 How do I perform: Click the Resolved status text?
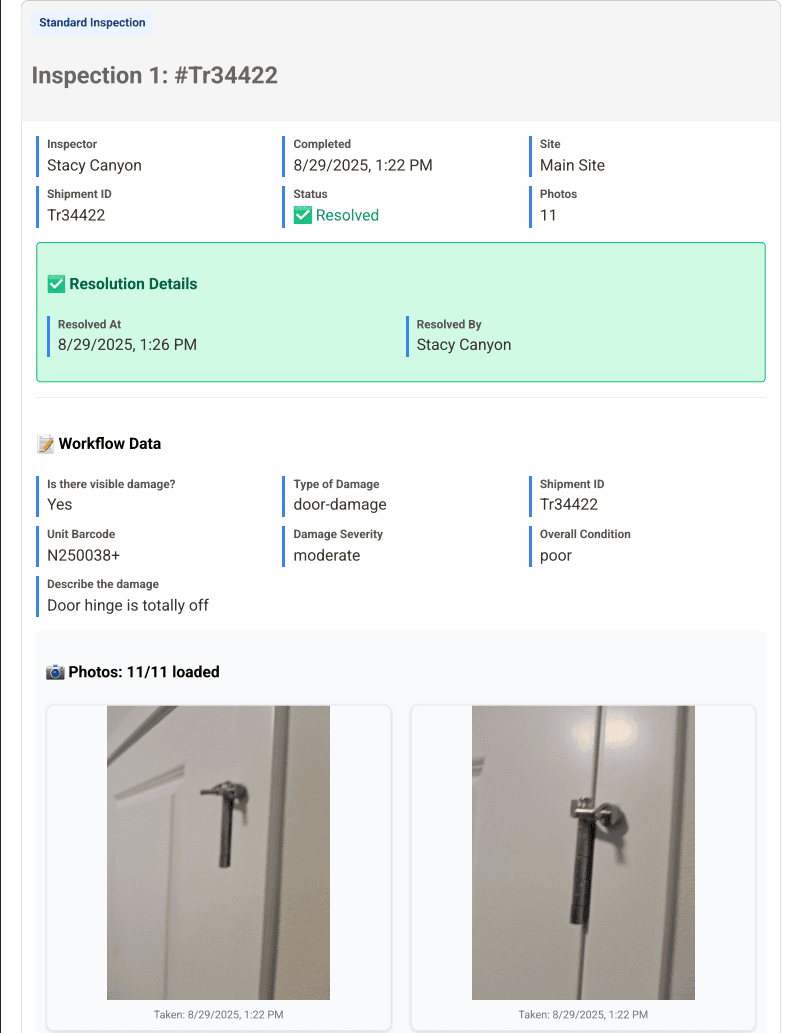point(347,215)
